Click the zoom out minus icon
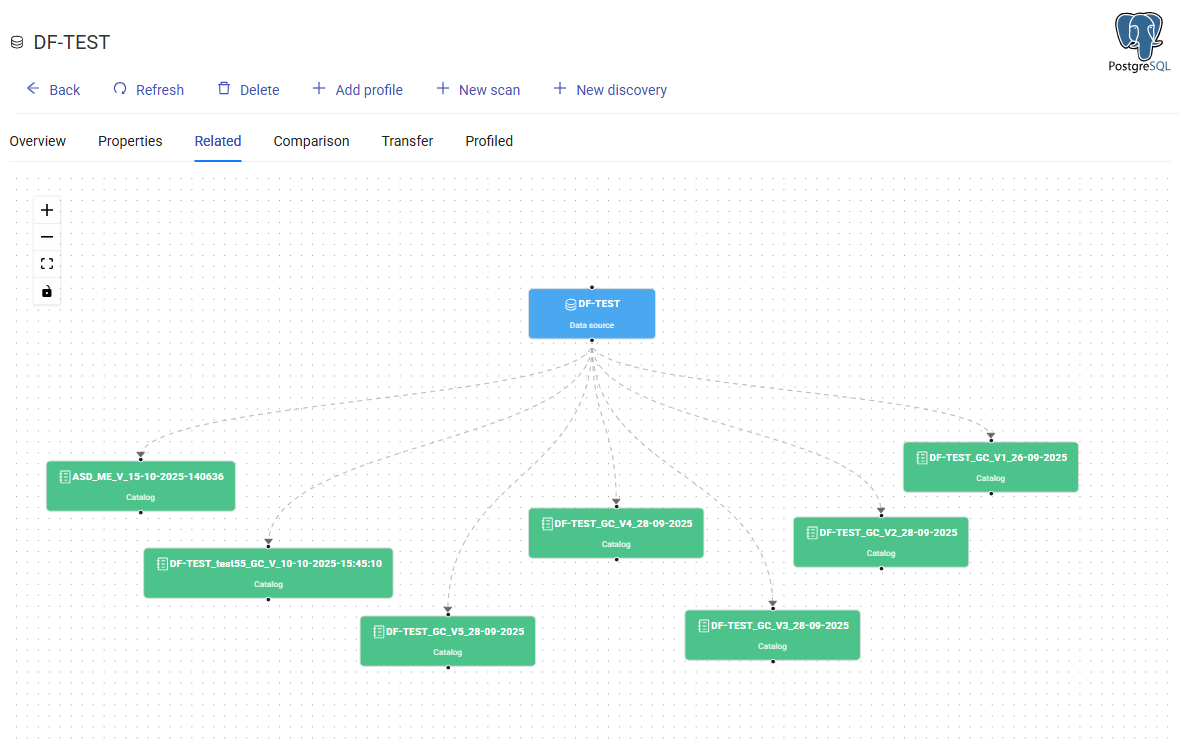 (47, 237)
